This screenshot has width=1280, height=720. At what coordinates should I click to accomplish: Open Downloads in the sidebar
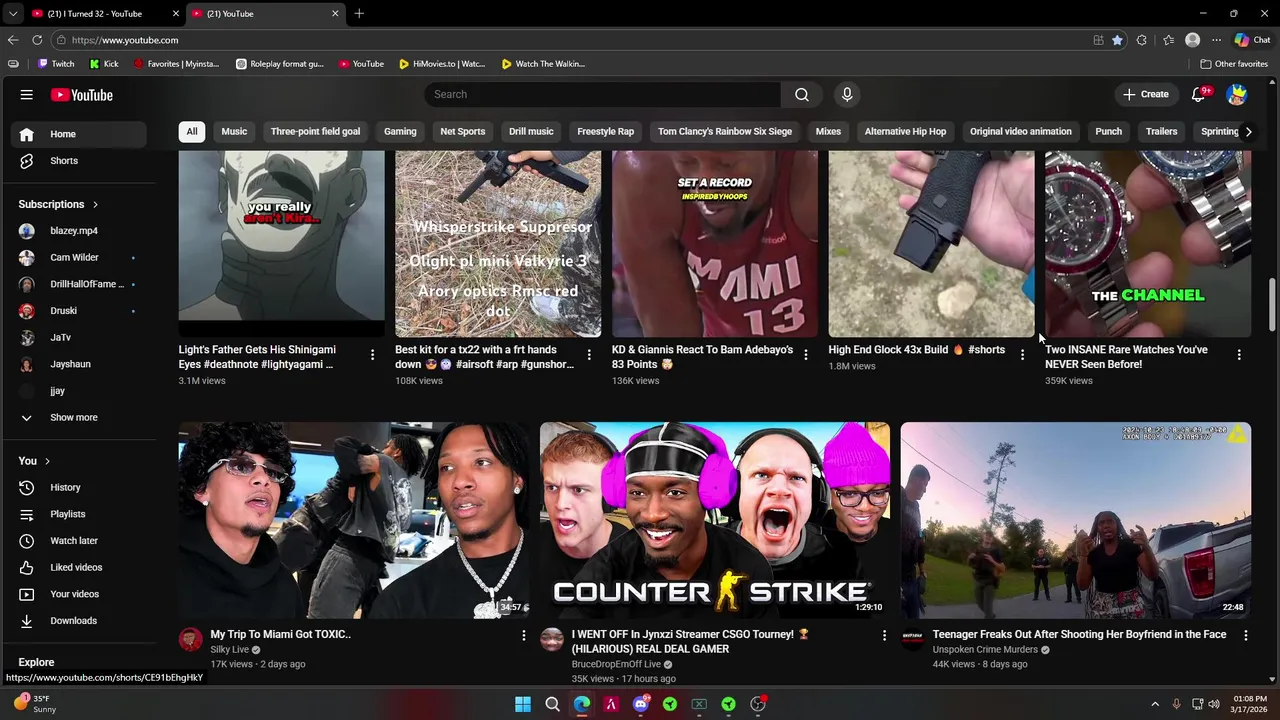pos(75,621)
